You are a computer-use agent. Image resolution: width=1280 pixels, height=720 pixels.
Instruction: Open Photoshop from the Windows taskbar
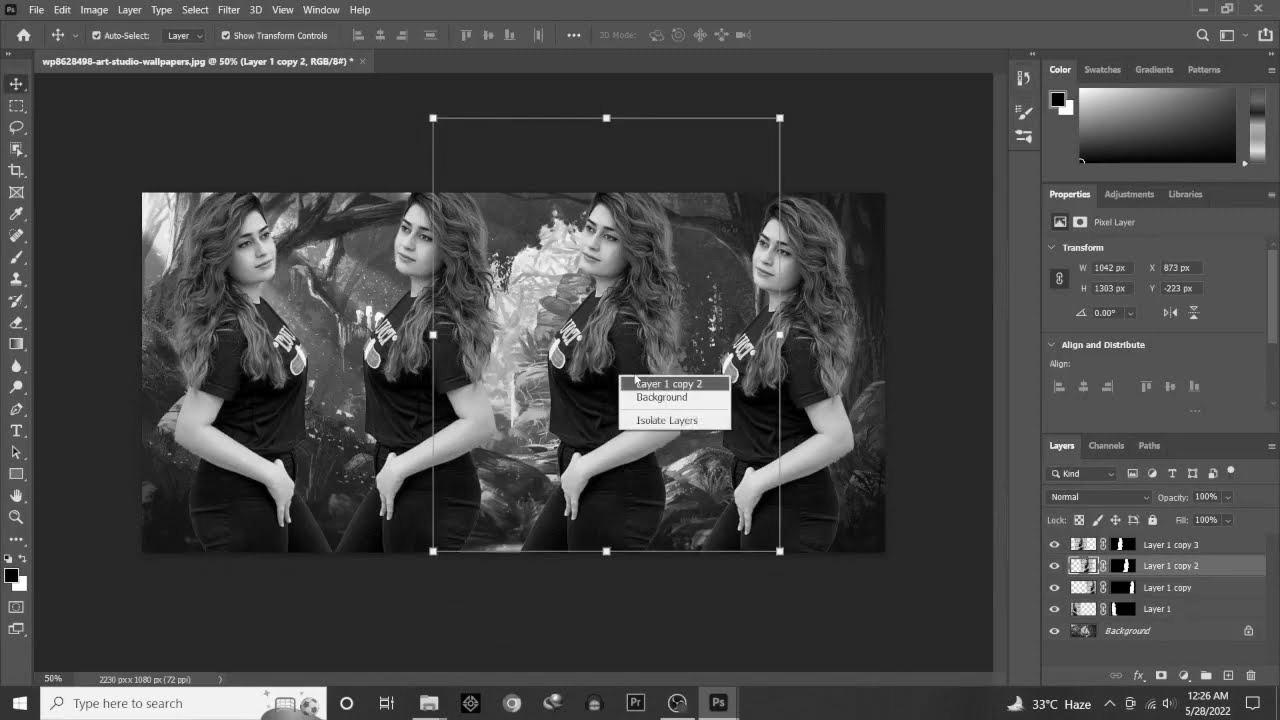[x=717, y=703]
